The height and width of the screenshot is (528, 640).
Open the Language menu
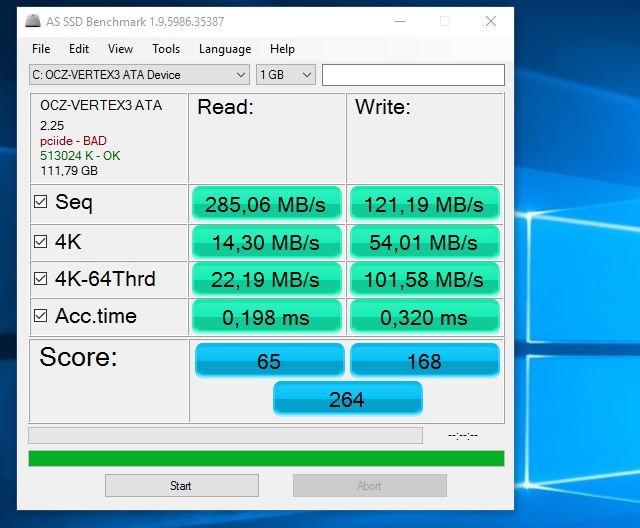[x=225, y=49]
